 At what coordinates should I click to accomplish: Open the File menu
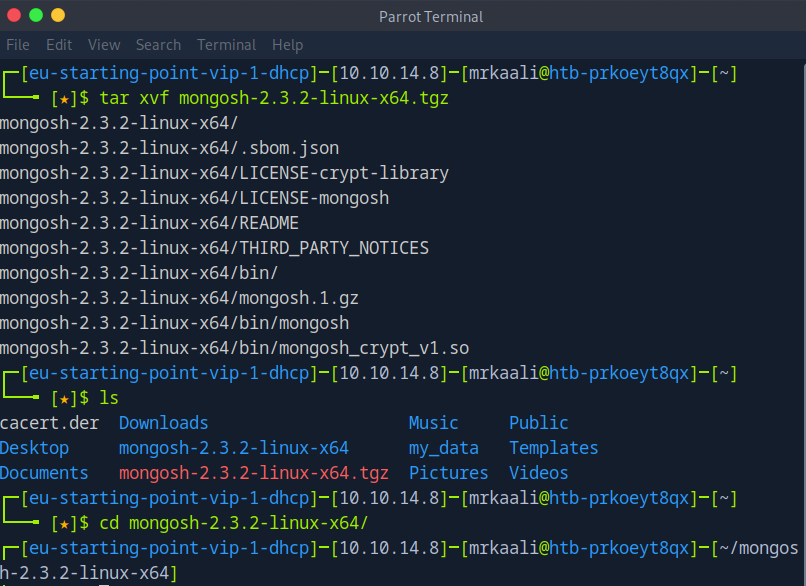[18, 45]
